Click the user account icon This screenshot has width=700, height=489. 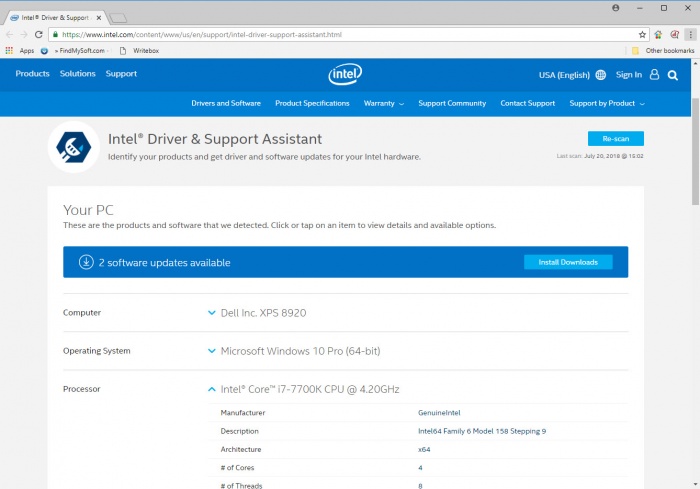[x=654, y=75]
